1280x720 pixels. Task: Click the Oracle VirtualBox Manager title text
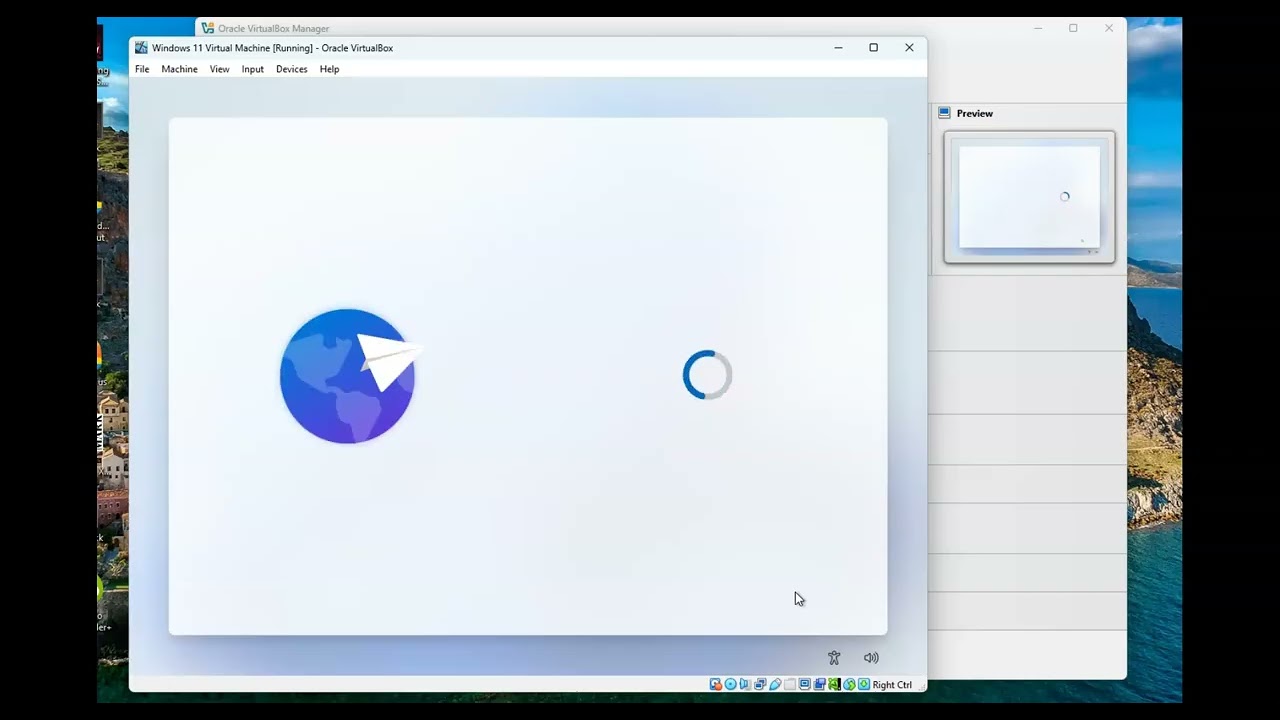(273, 28)
